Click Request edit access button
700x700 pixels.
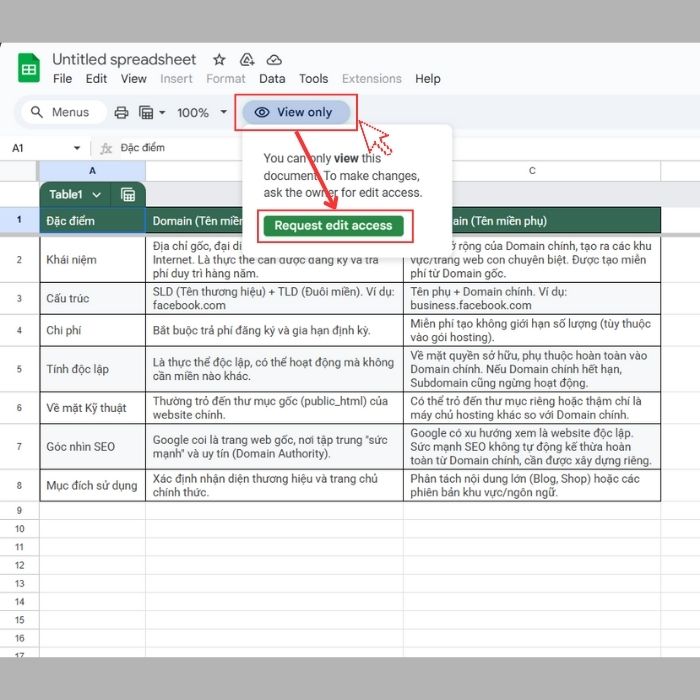[x=333, y=225]
